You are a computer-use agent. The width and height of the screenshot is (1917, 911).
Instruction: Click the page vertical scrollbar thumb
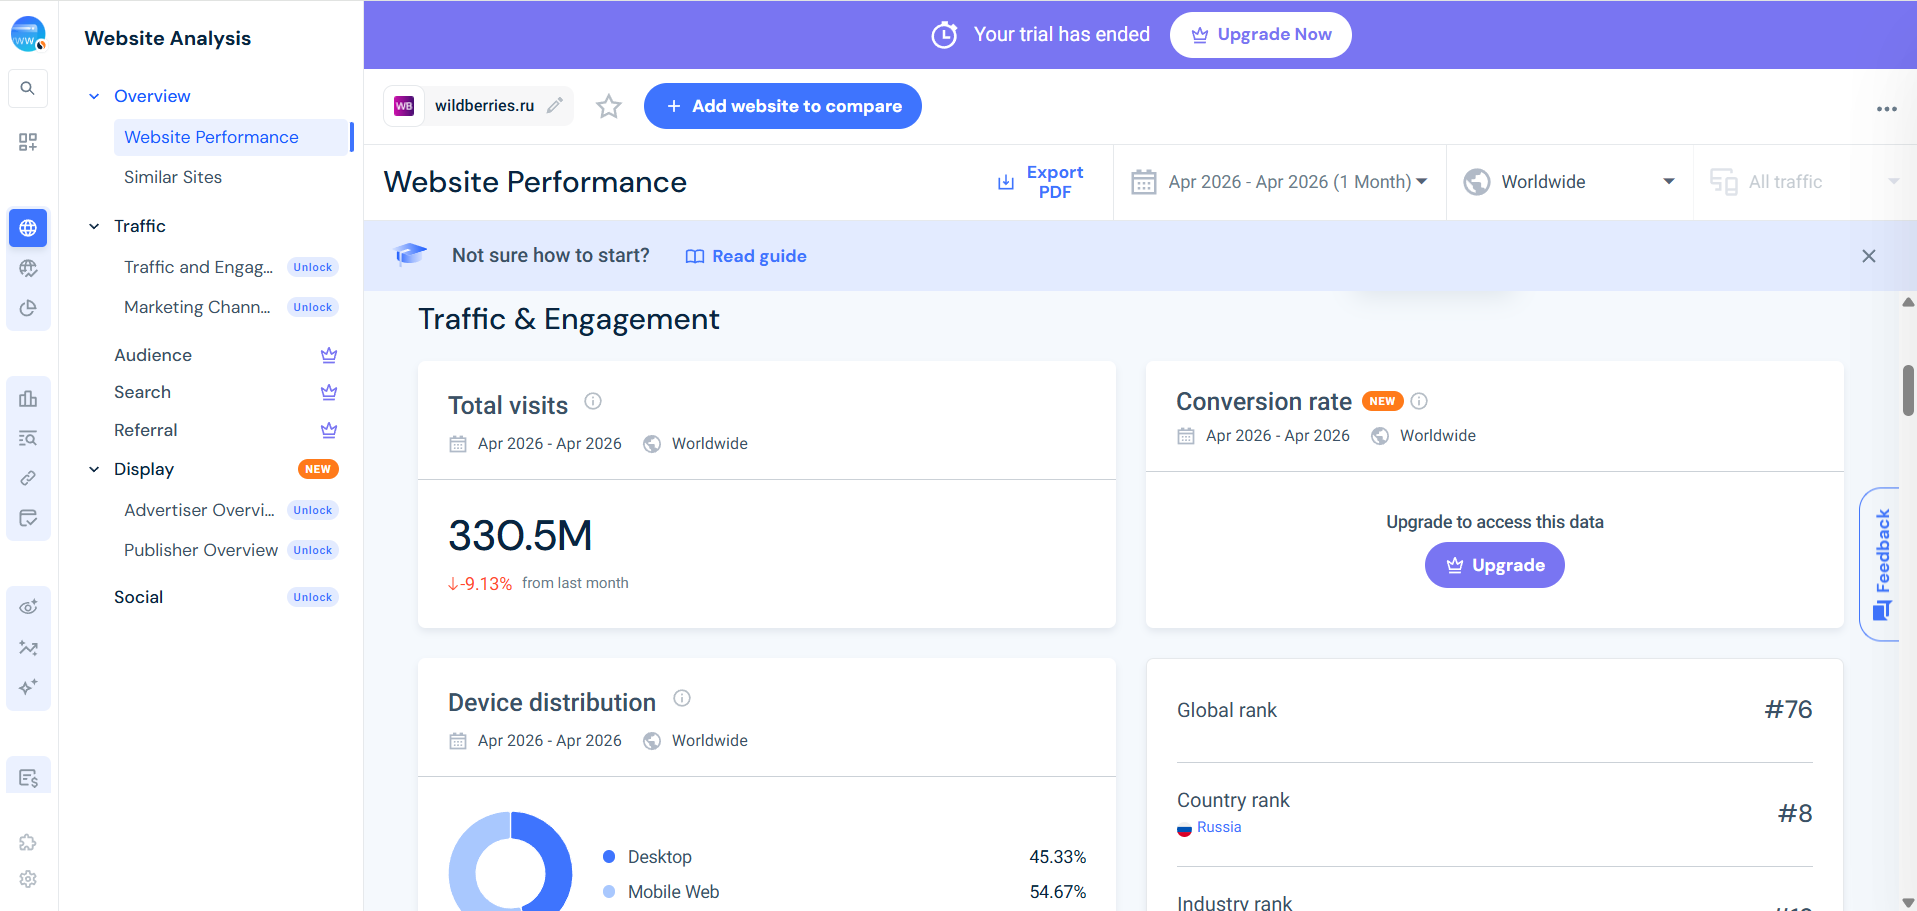(x=1908, y=390)
